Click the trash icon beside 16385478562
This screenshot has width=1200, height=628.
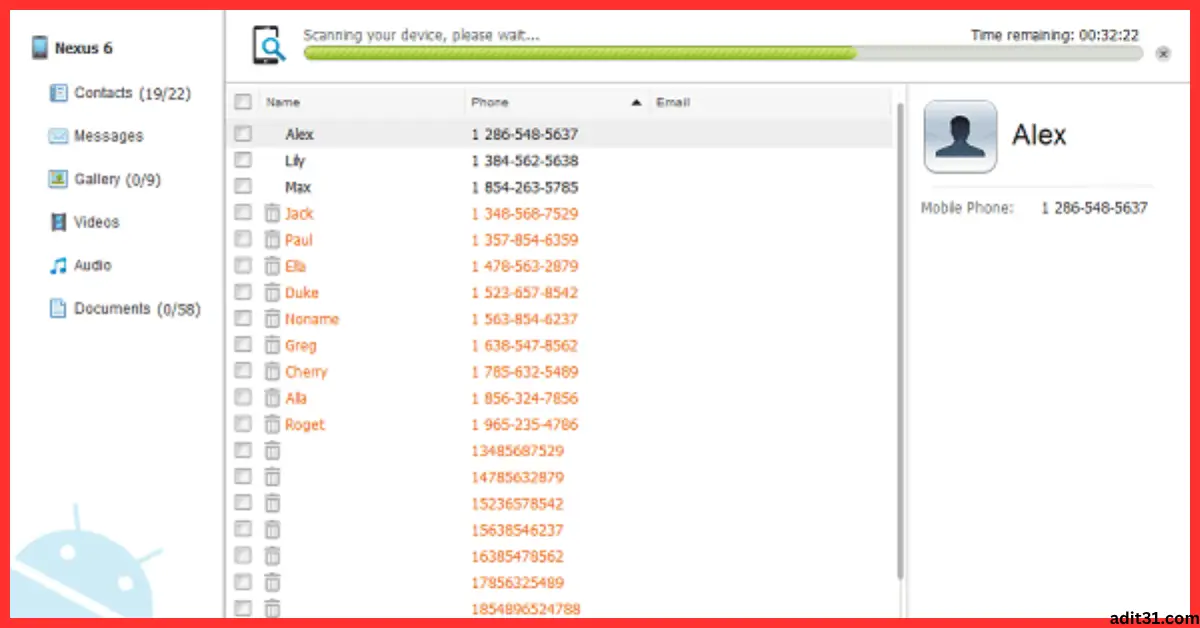click(x=272, y=556)
